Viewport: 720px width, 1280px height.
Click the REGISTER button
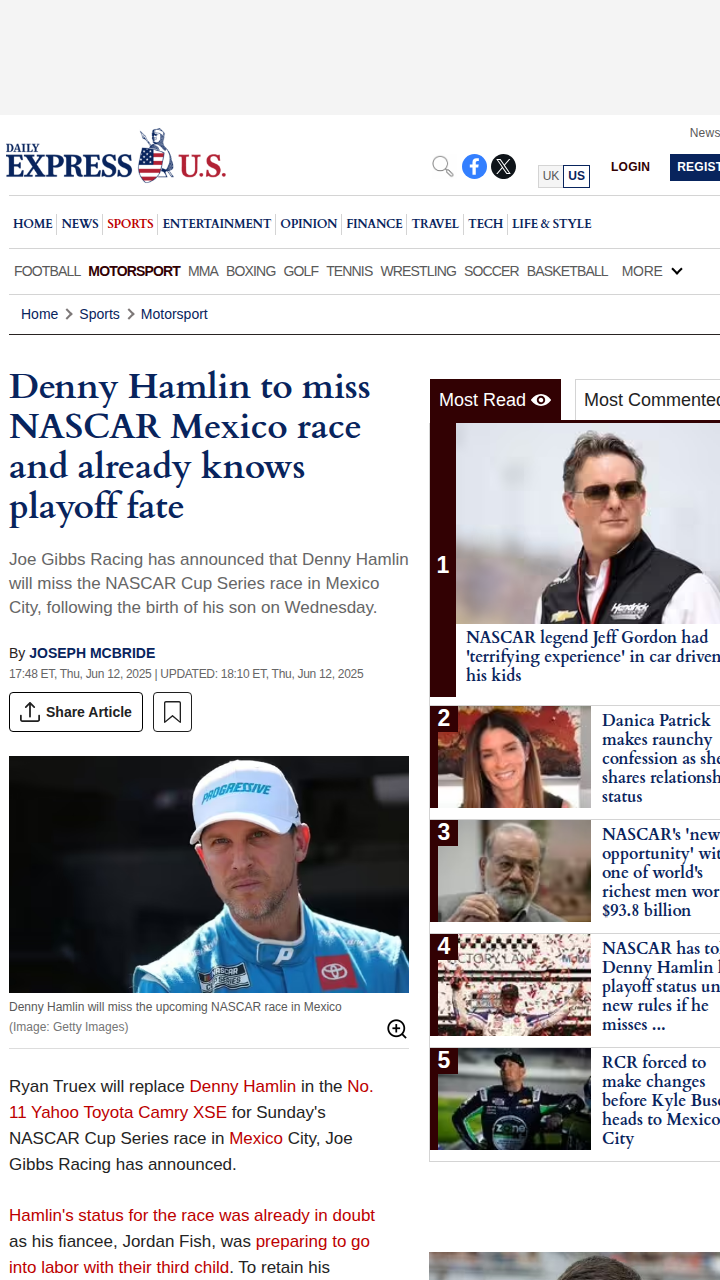[x=696, y=167]
